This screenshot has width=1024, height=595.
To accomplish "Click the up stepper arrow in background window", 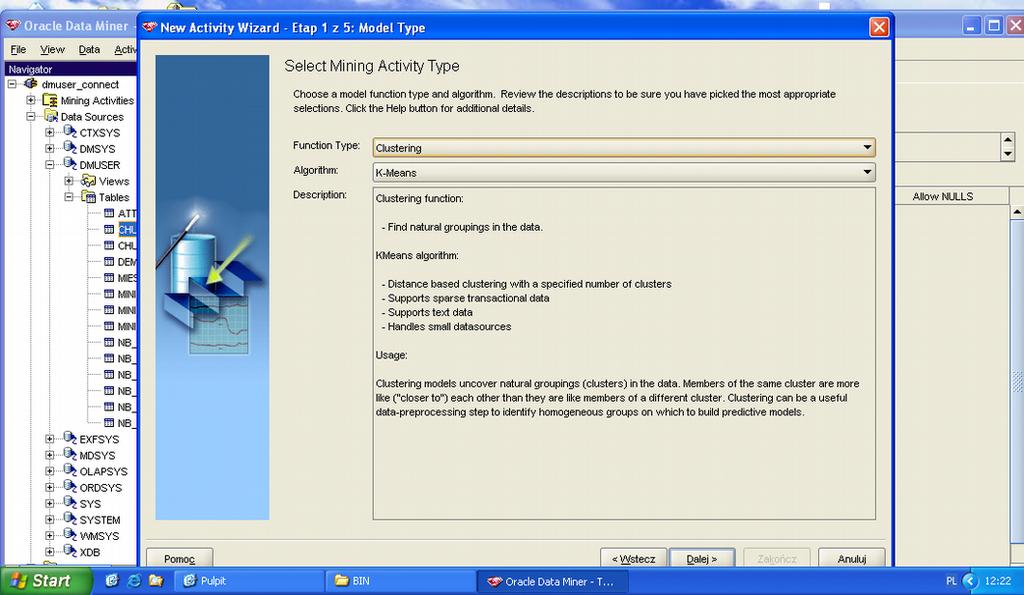I will point(1008,140).
